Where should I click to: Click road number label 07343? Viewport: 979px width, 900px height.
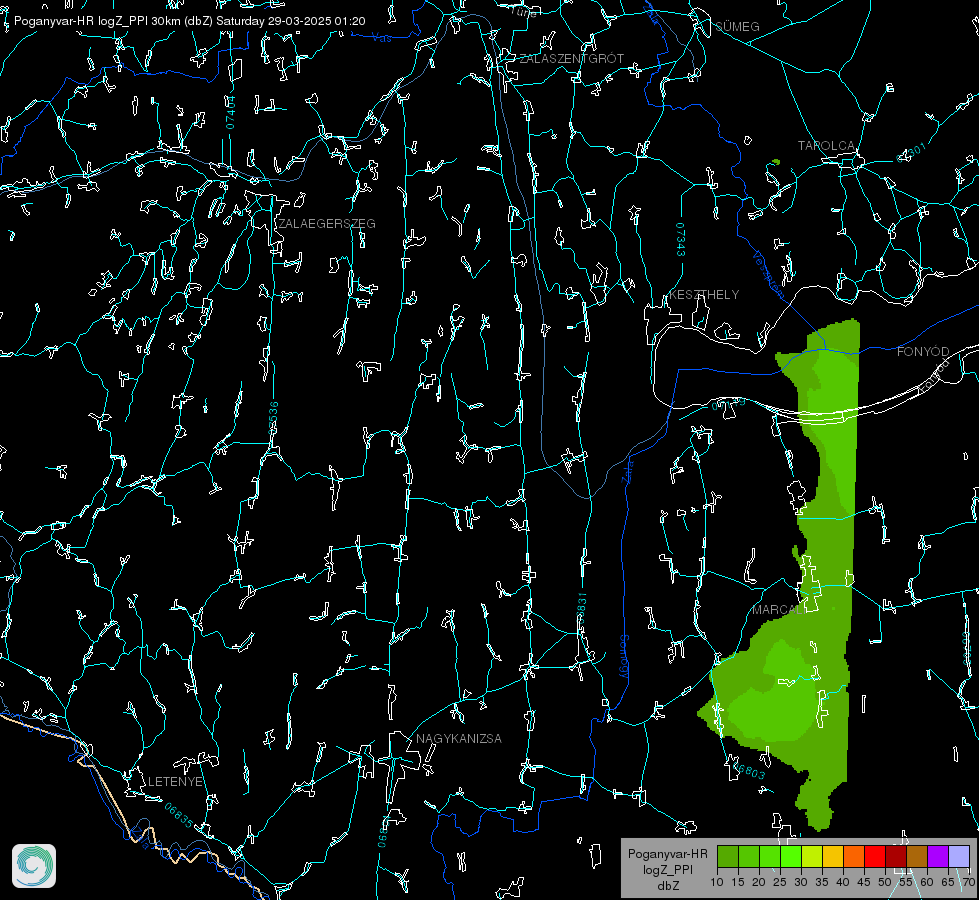click(681, 240)
